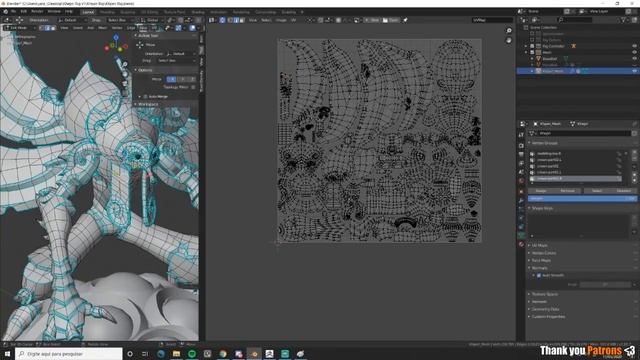The width and height of the screenshot is (640, 360).
Task: Click the viewport pan hand gizmo
Action: (x=125, y=74)
